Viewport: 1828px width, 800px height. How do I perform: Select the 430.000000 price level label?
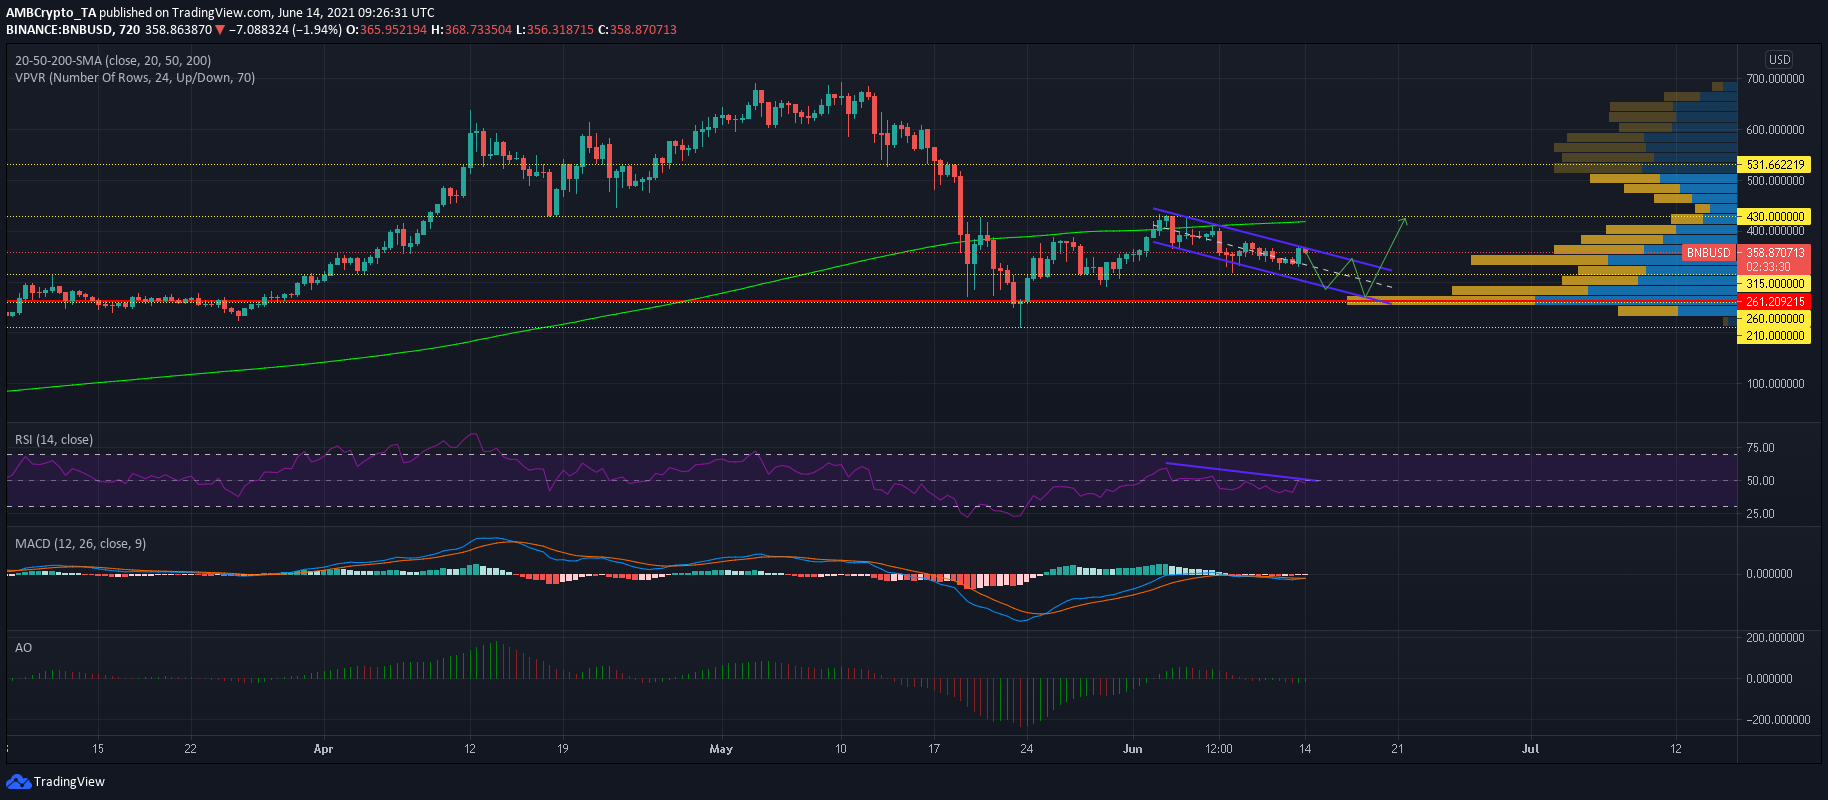(x=1775, y=216)
